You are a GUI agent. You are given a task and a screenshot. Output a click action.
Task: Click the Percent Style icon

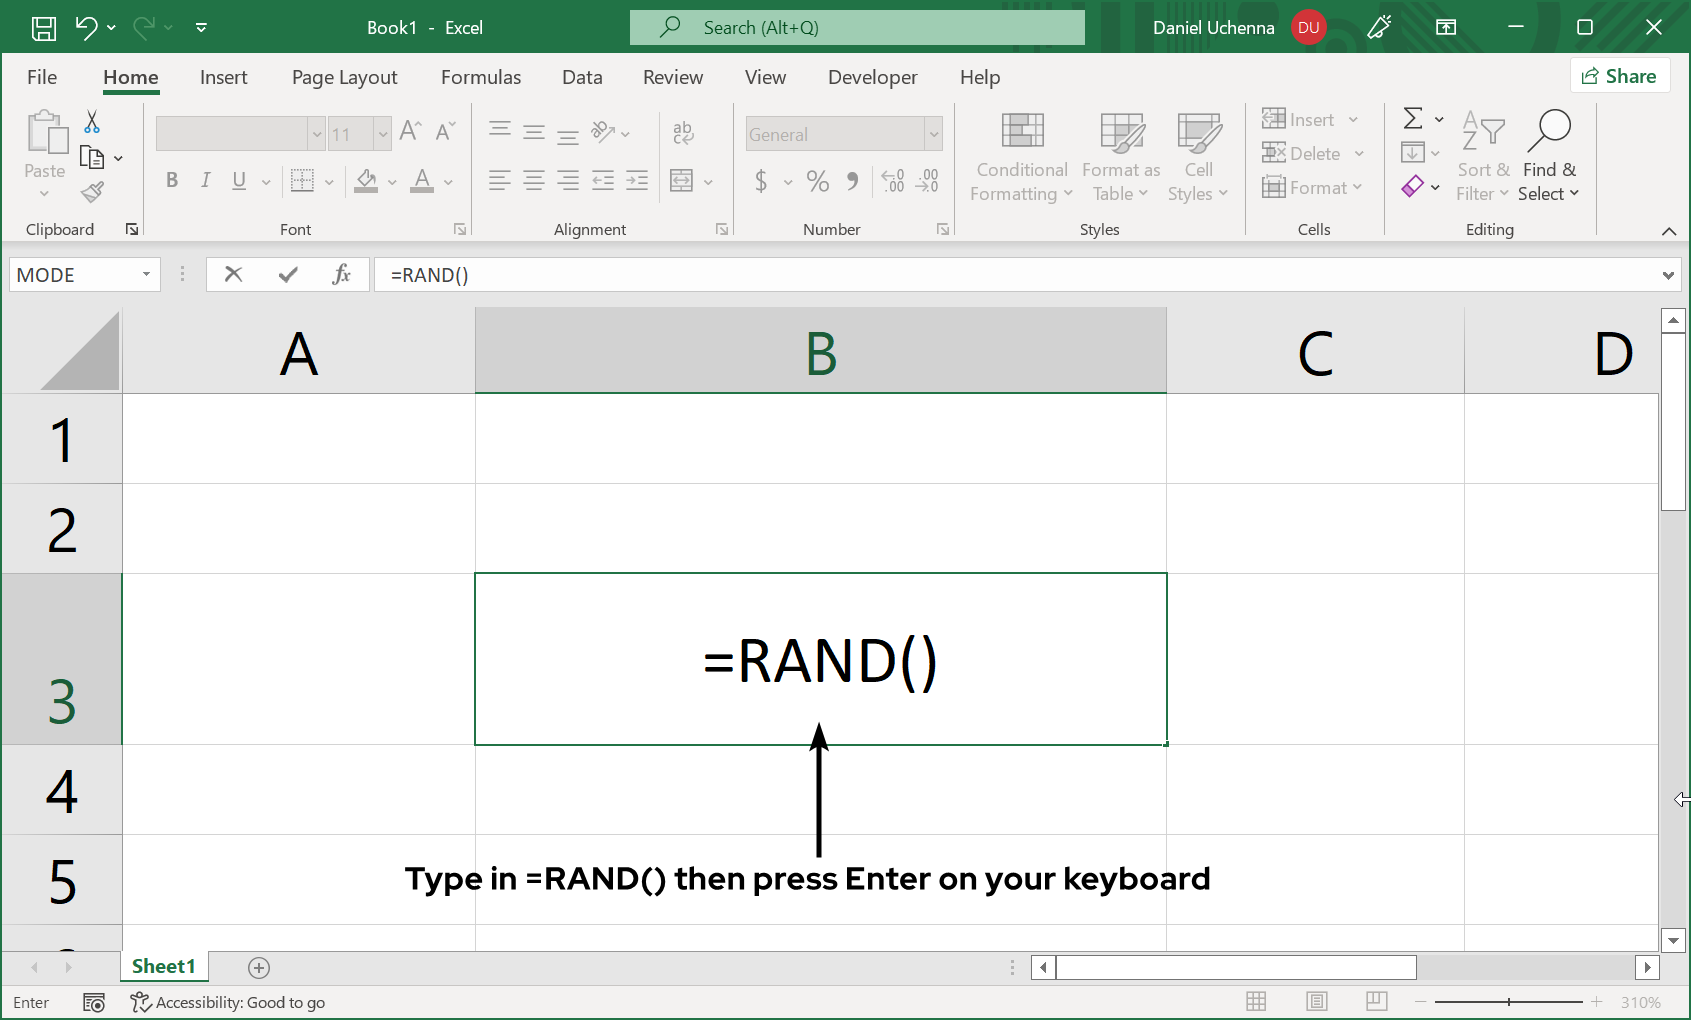[817, 181]
